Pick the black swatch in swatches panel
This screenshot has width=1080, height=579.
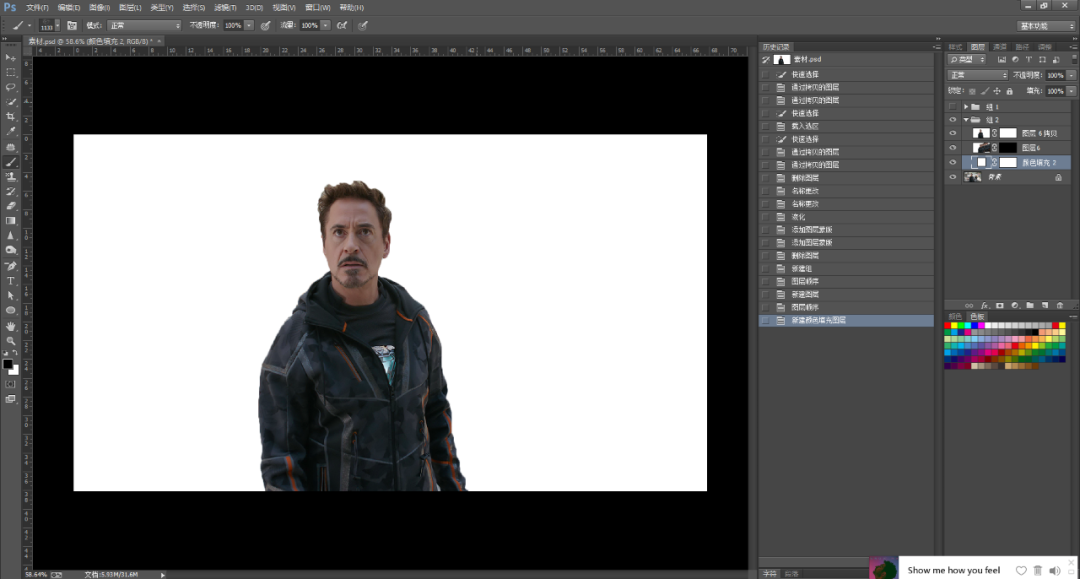click(x=1035, y=333)
